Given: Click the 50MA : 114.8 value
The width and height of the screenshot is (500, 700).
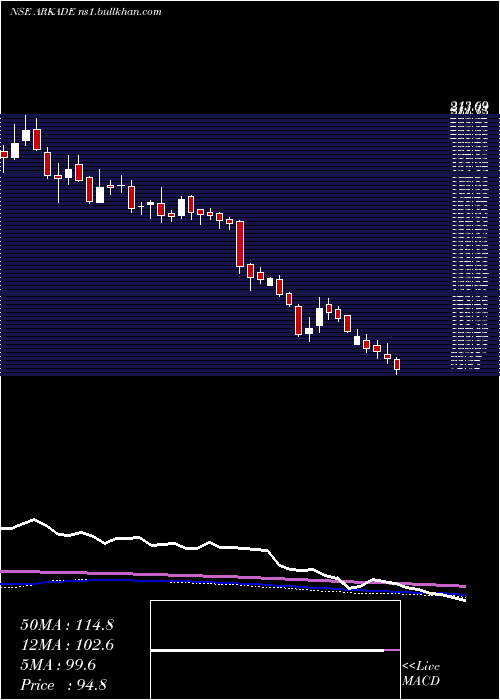Looking at the screenshot, I should click(67, 625).
